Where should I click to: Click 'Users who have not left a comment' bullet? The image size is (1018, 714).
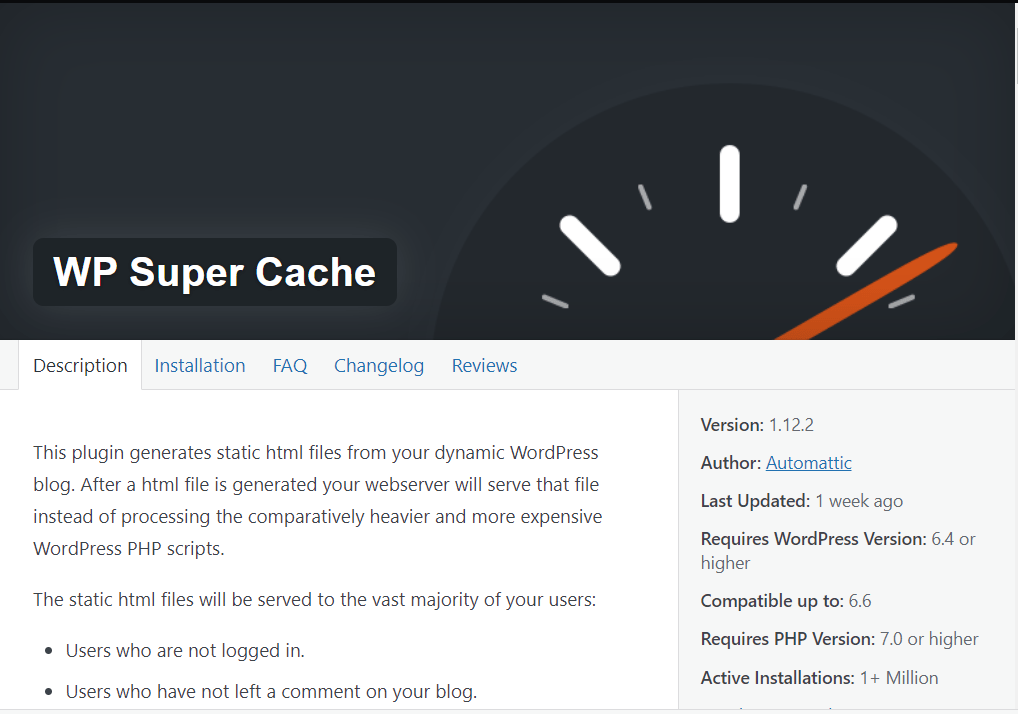click(271, 691)
